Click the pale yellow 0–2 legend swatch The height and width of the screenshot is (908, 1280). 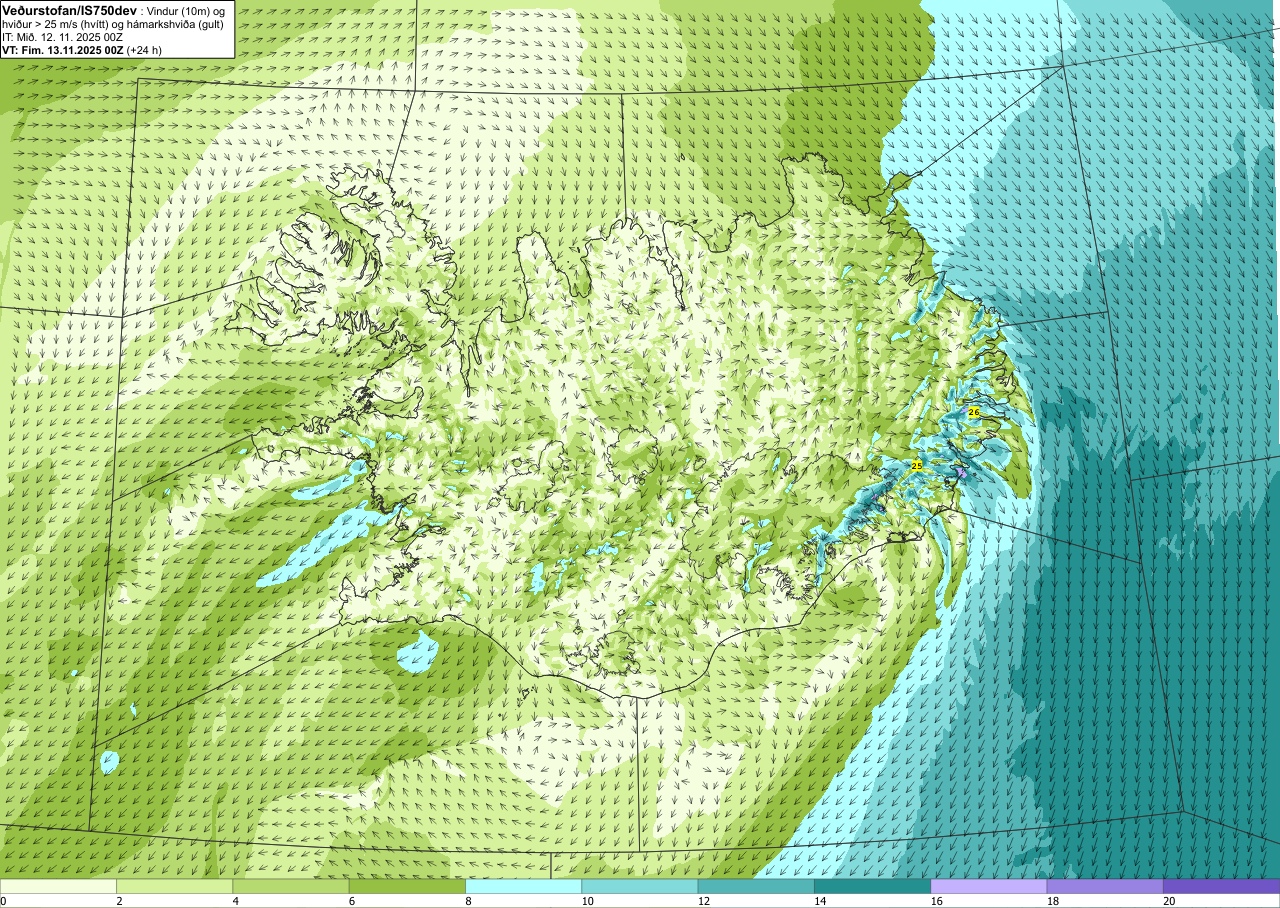[58, 886]
